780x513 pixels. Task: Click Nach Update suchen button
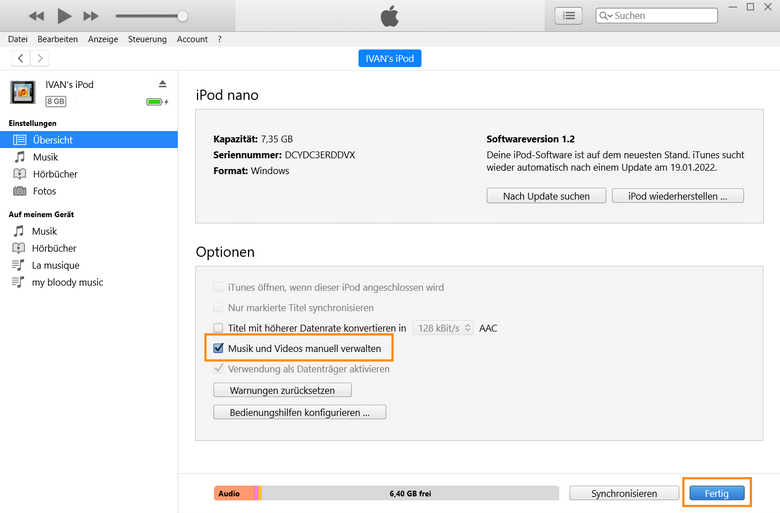pos(546,196)
